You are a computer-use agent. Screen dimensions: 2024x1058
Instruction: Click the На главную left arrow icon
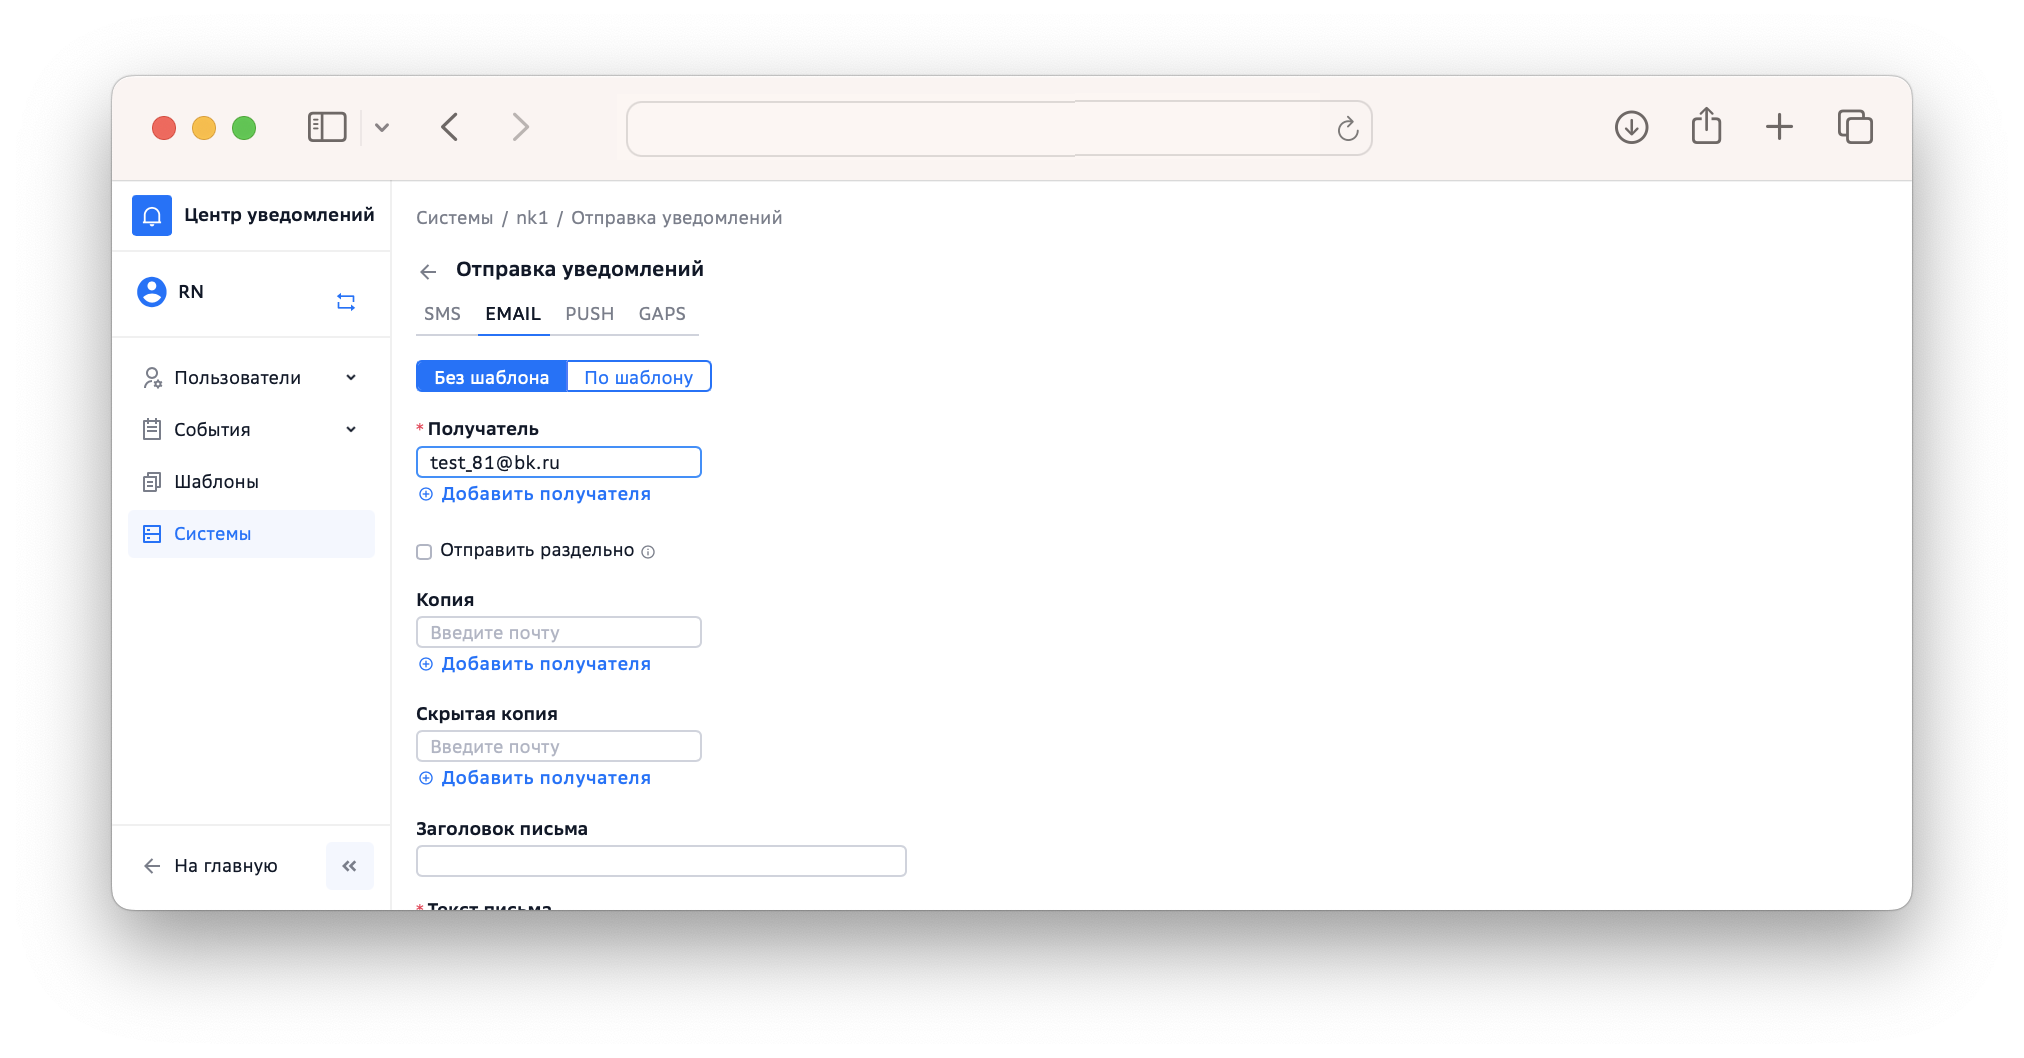(x=152, y=866)
